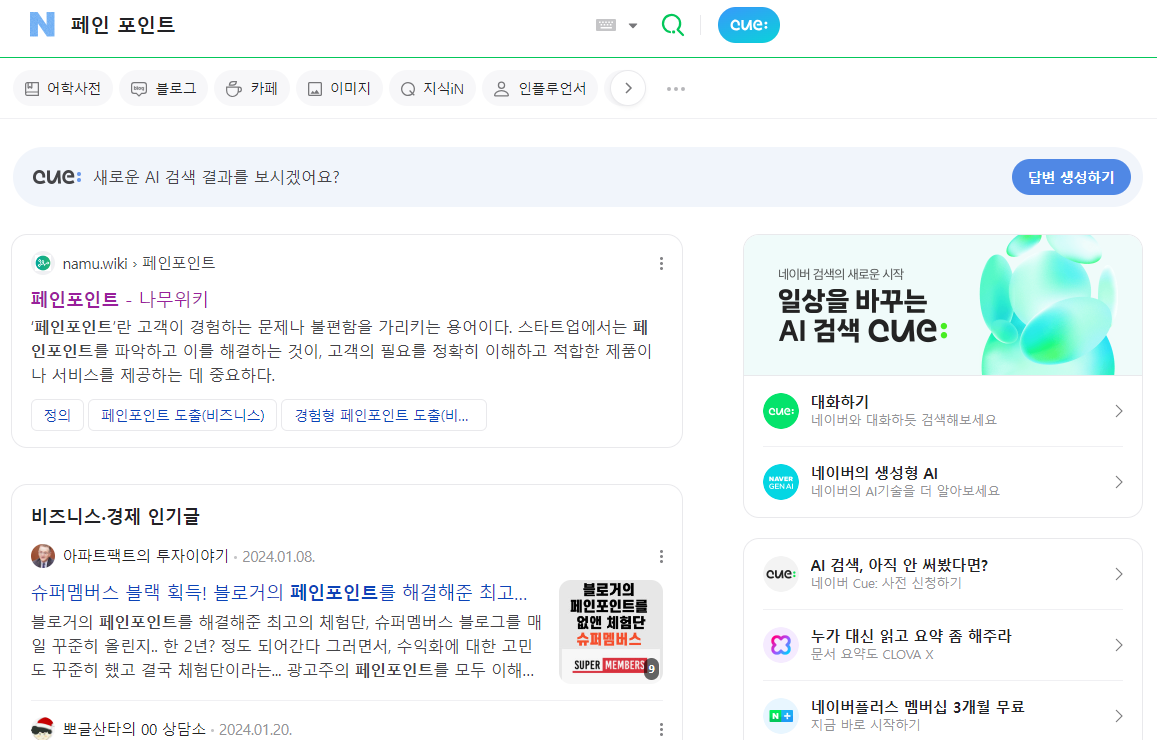Click the Naver N logo
This screenshot has height=740, width=1157.
click(x=42, y=24)
